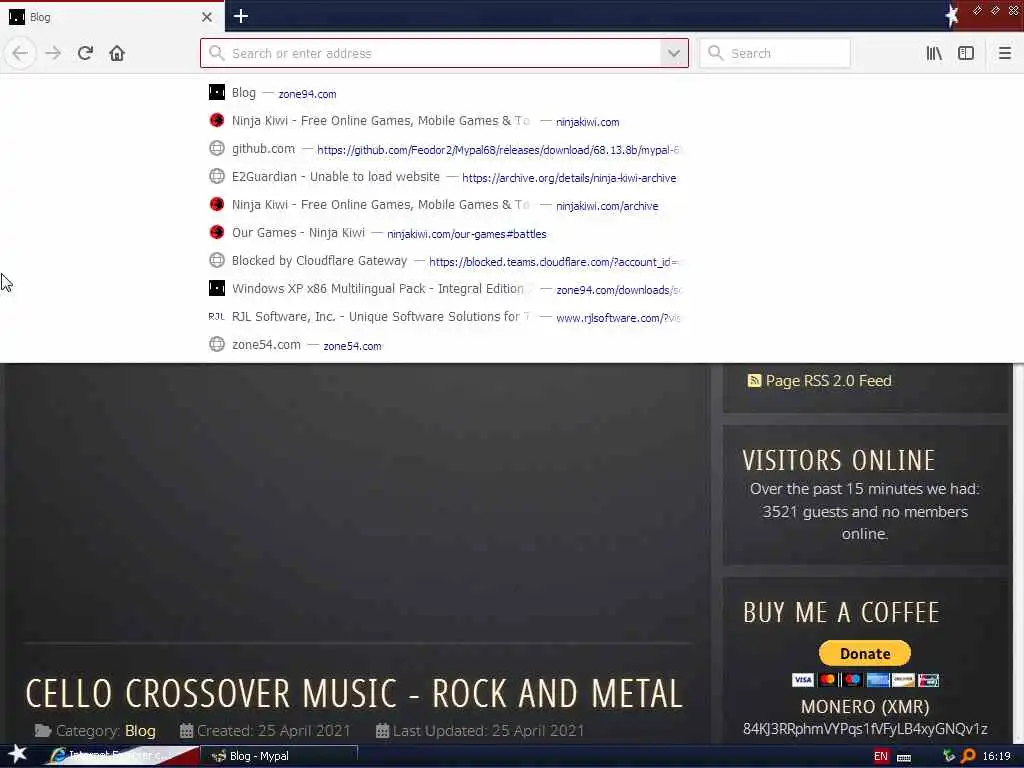Screen dimensions: 1024x768
Task: Click the magnifier tray icon
Action: (x=968, y=756)
